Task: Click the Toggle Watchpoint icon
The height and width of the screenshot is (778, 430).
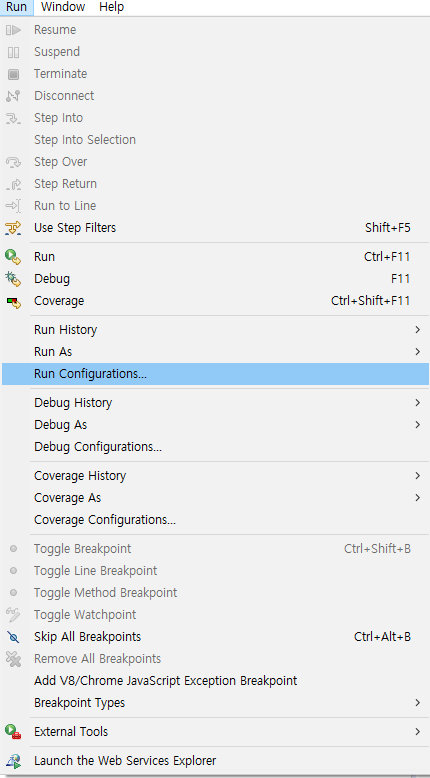Action: pyautogui.click(x=13, y=615)
